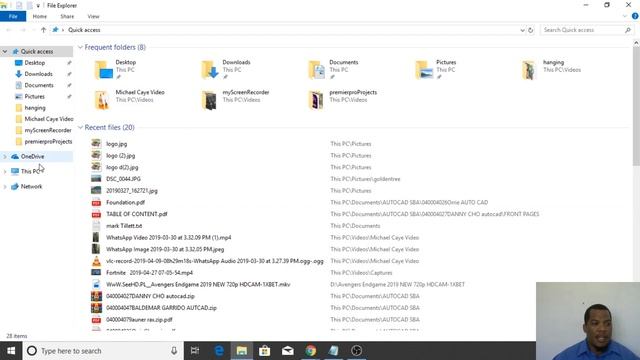
Task: Open the File menu tab
Action: click(13, 16)
